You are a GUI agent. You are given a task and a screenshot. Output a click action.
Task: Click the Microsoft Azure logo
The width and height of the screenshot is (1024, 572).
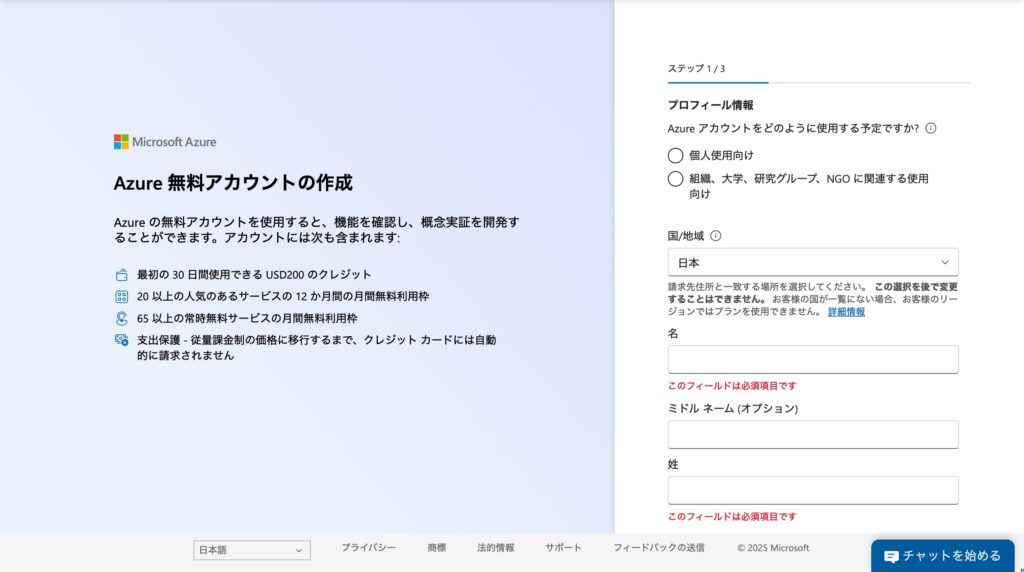[x=165, y=142]
